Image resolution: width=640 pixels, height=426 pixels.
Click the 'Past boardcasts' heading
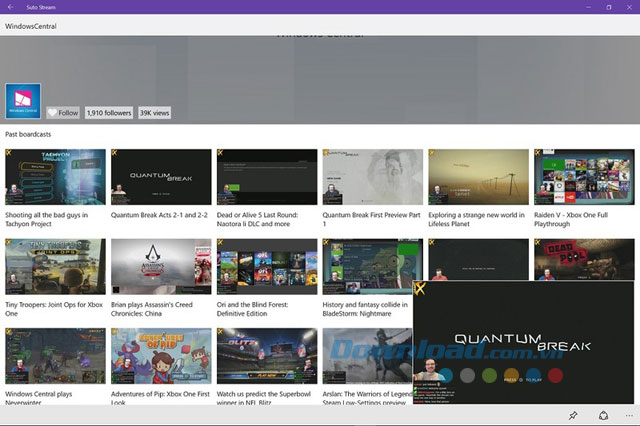(28, 134)
